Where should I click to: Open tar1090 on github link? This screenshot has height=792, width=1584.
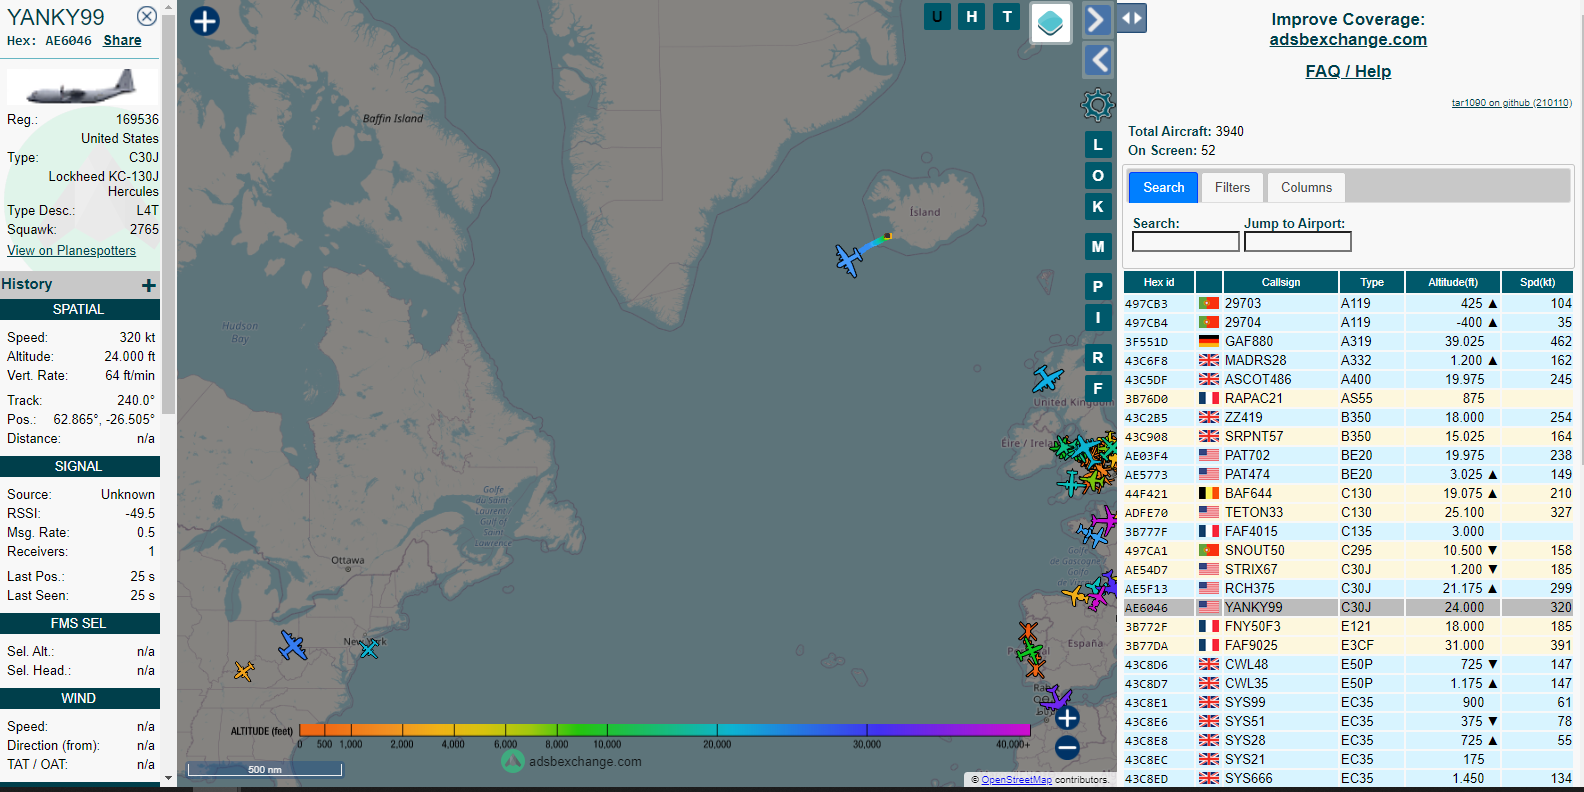pos(1512,102)
